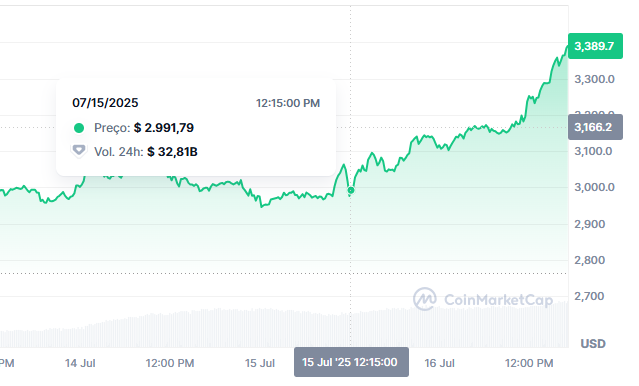The height and width of the screenshot is (386, 639).
Task: Click the 15 Jul '25 12:15:00 time label
Action: (351, 362)
